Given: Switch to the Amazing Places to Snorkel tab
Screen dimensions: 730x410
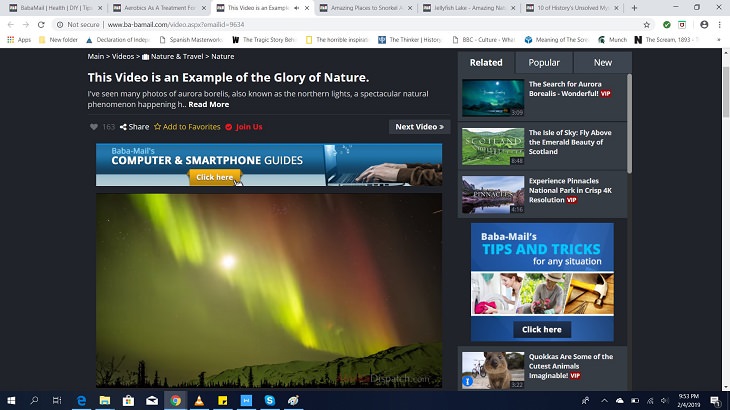Looking at the screenshot, I should [366, 8].
